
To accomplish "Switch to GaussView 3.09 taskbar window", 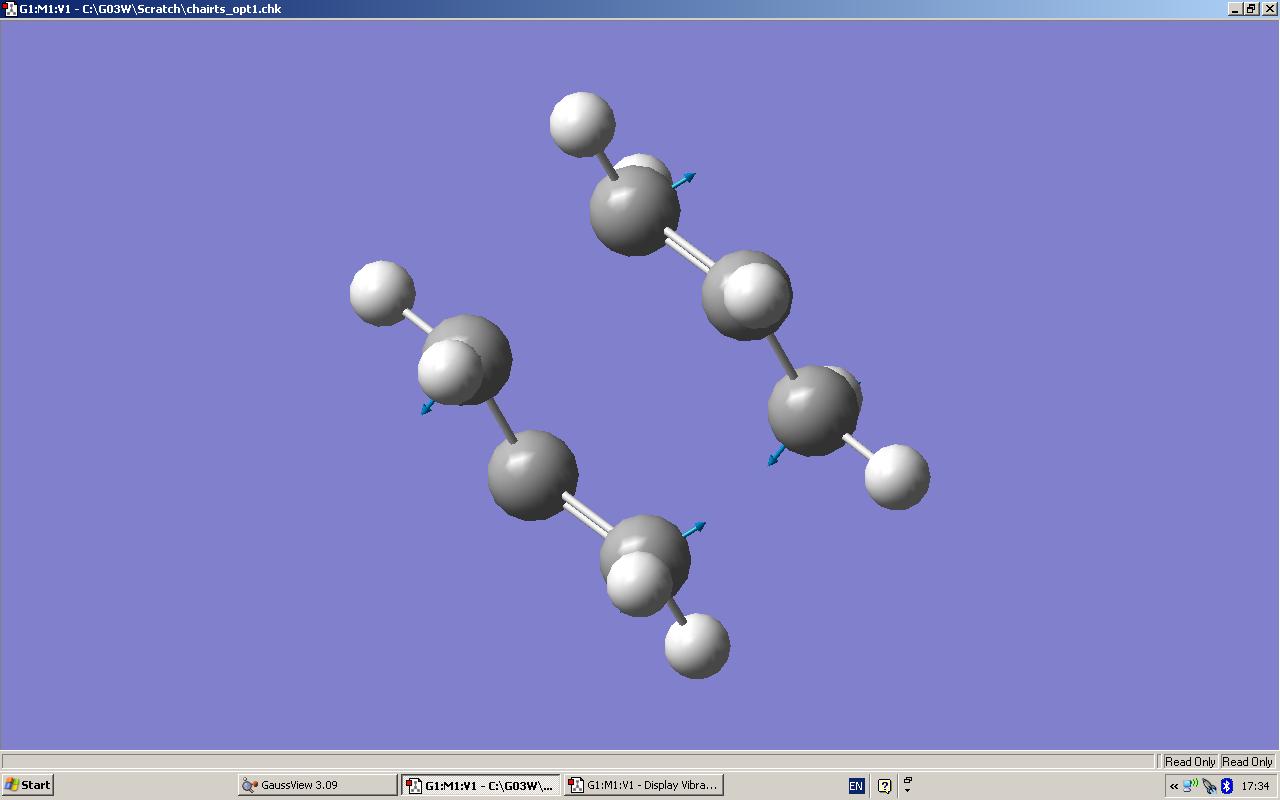I will 318,785.
